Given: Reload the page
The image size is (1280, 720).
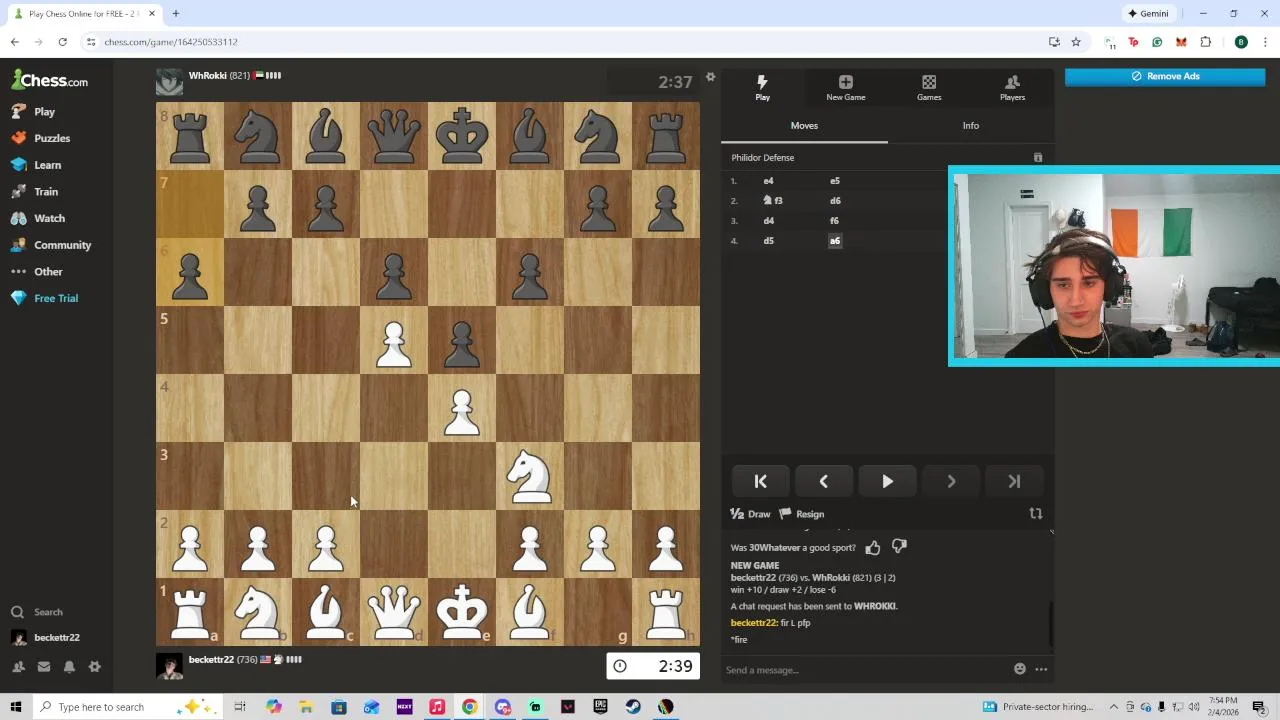Looking at the screenshot, I should (62, 42).
